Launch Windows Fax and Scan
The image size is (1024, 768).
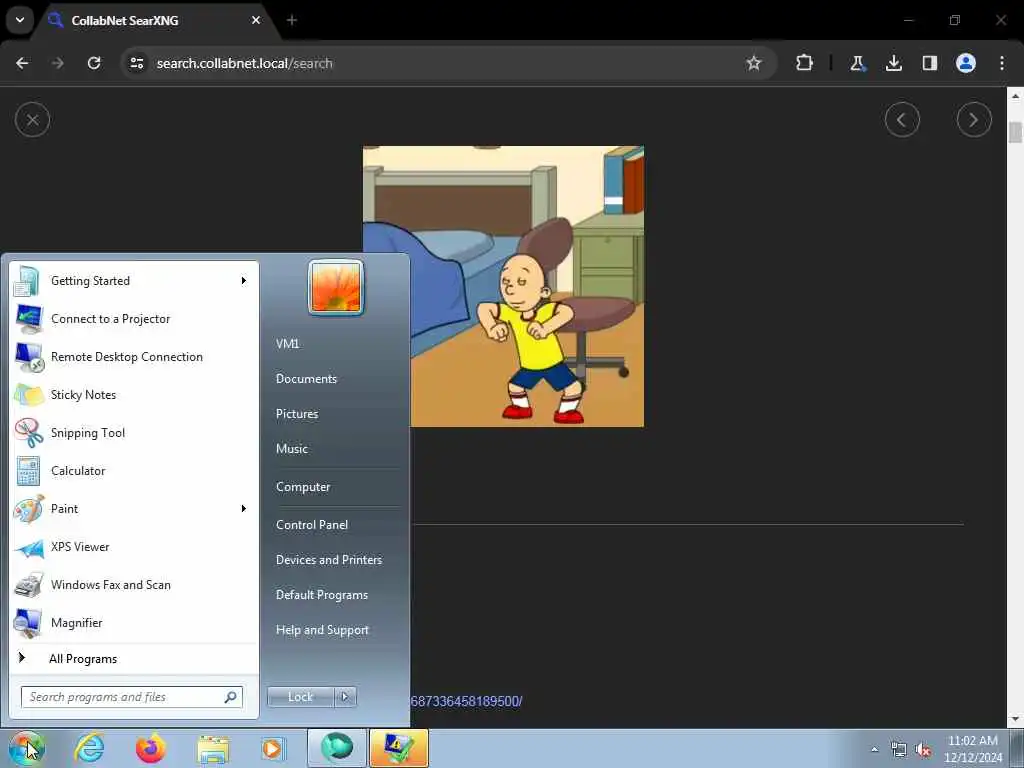coord(134,584)
